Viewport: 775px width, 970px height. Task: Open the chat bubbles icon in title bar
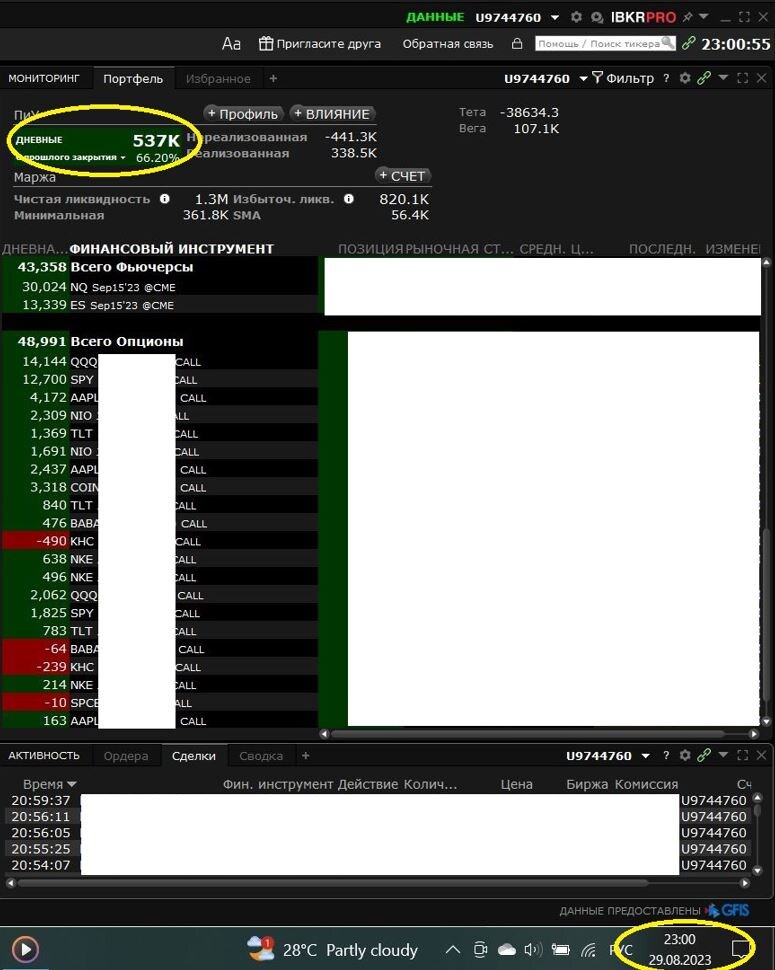point(597,17)
